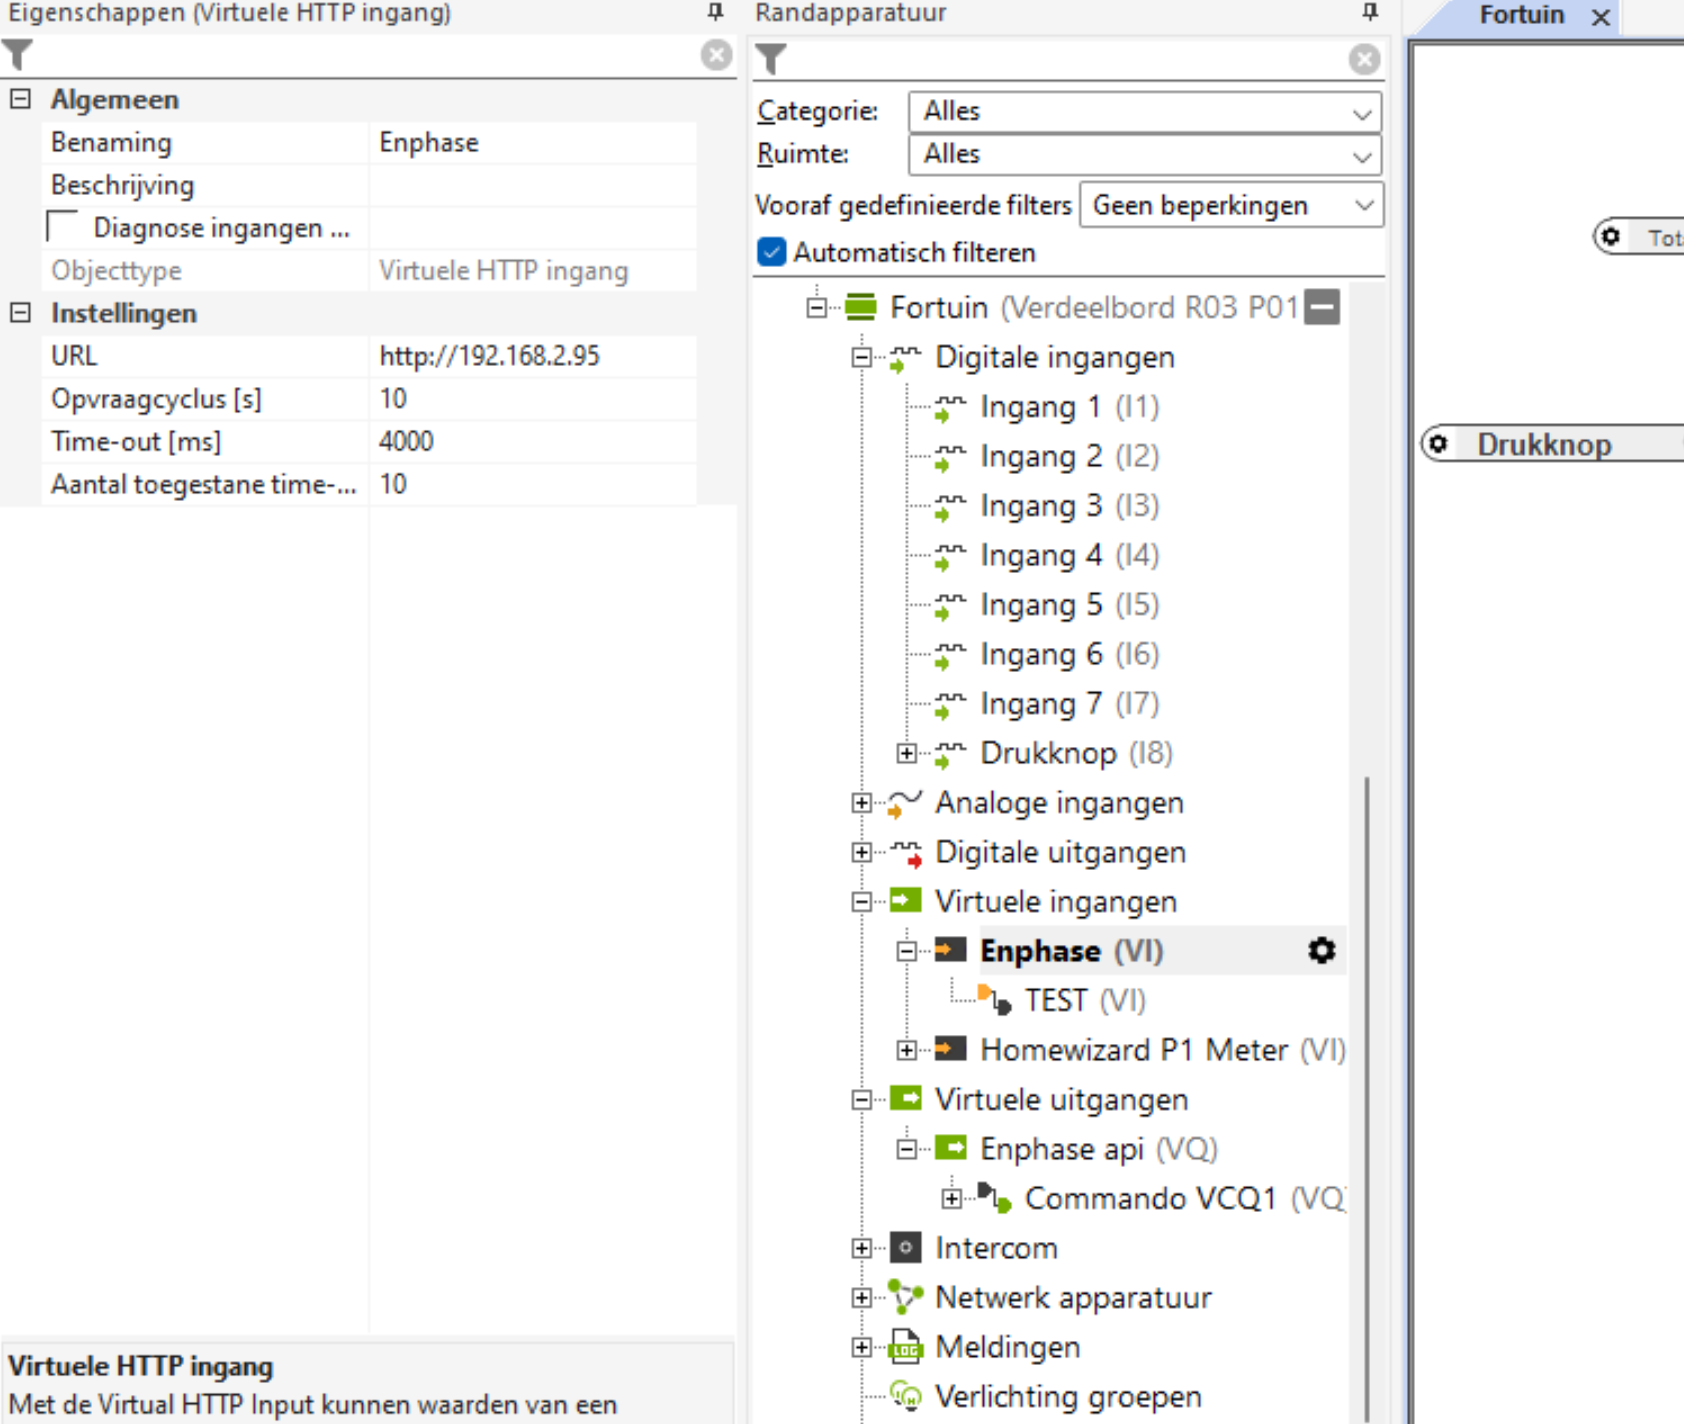Collapse the Enphase (VI) node

(906, 951)
